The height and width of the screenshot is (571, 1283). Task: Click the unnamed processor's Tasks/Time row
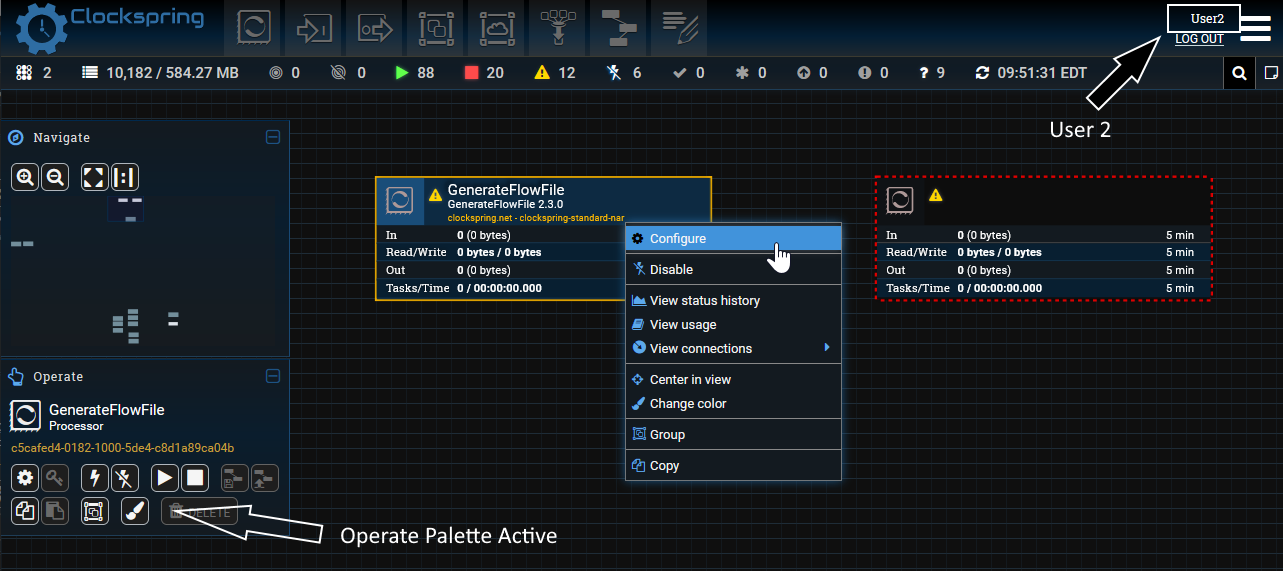1043,288
